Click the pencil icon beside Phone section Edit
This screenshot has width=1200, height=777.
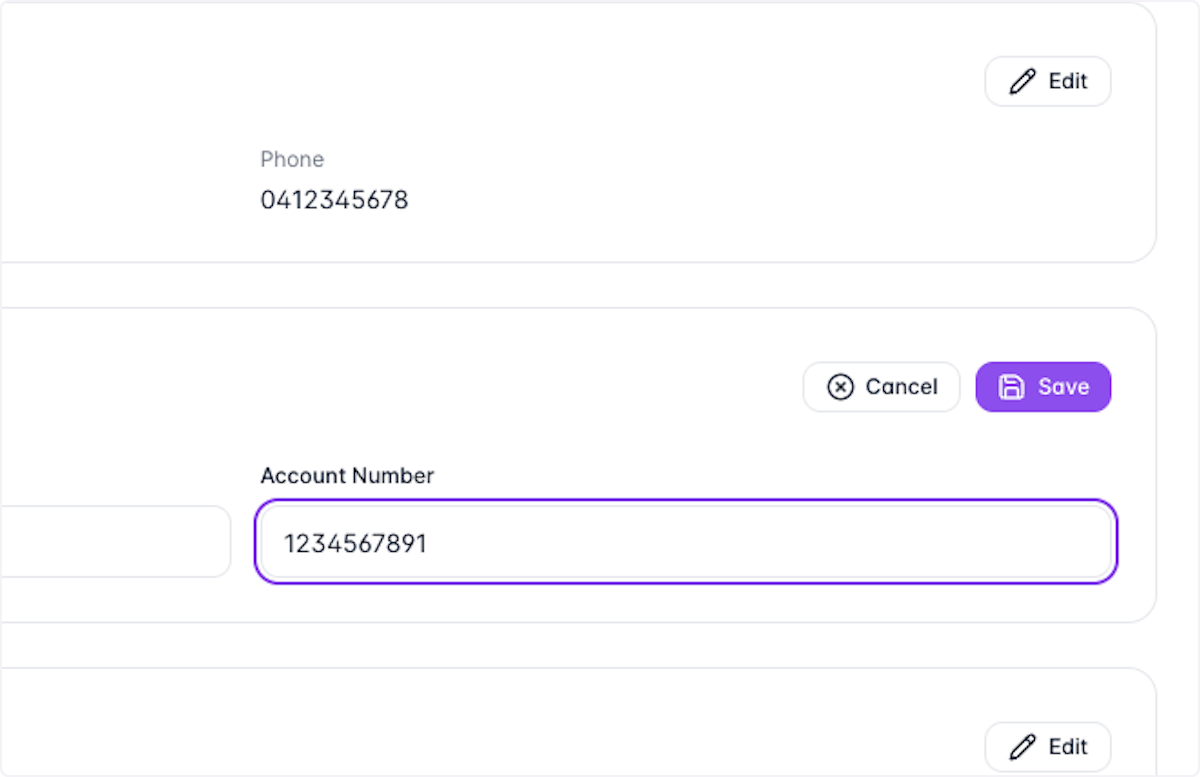1023,81
